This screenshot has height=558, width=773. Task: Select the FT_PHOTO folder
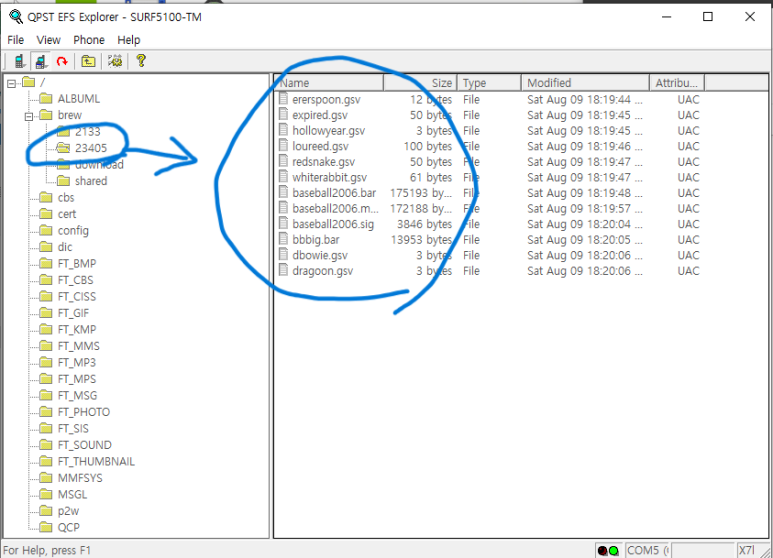84,412
